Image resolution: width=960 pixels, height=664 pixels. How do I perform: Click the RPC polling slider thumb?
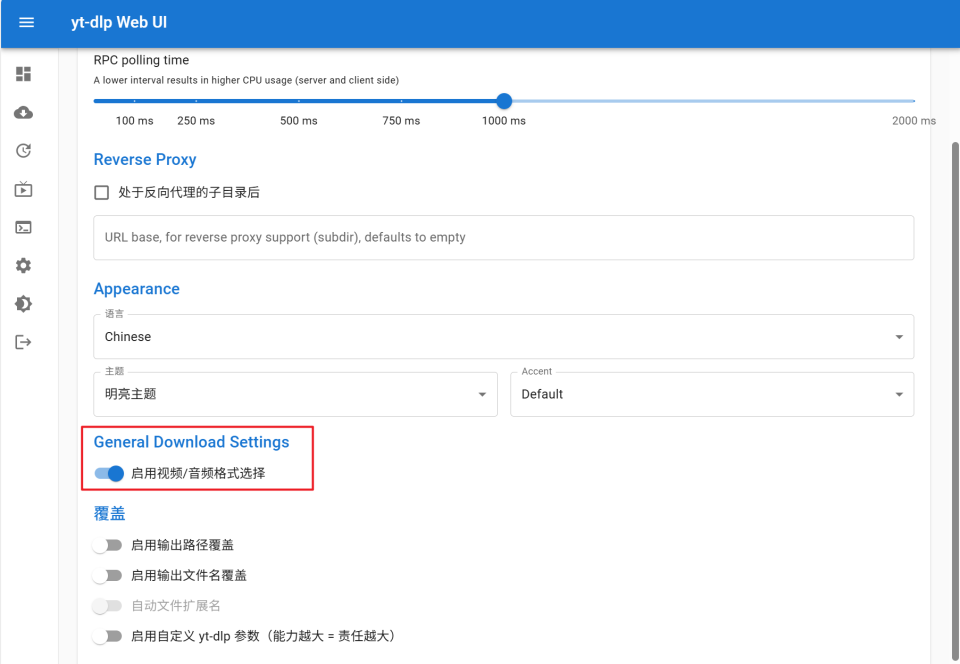click(x=504, y=101)
